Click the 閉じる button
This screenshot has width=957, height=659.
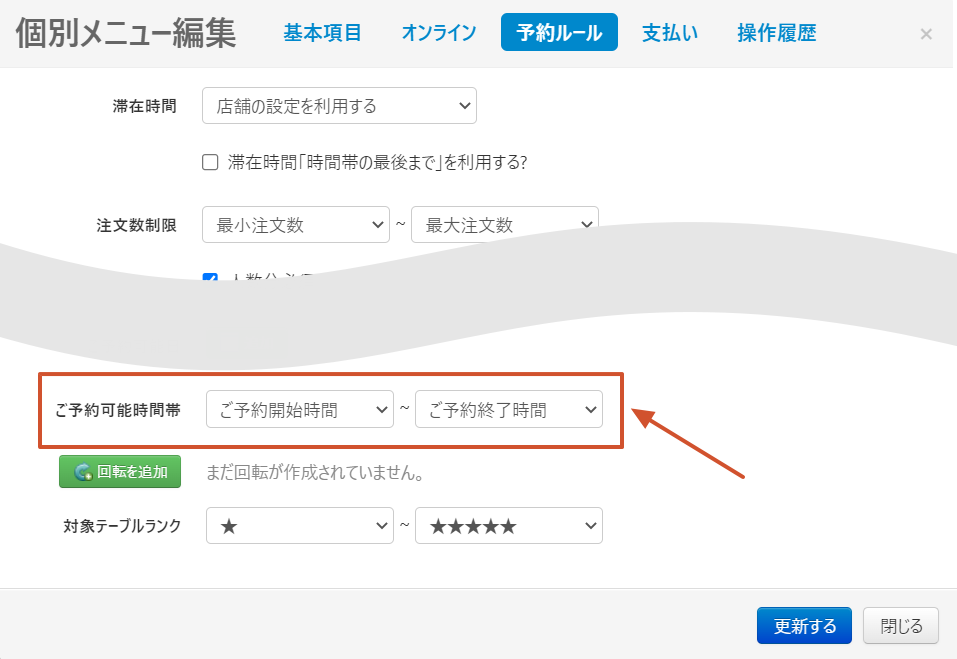click(901, 625)
